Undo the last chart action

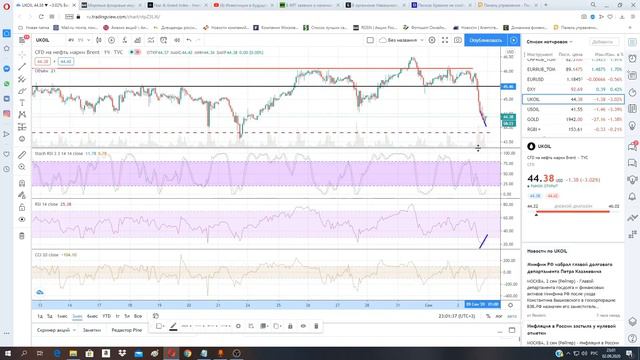click(x=189, y=40)
